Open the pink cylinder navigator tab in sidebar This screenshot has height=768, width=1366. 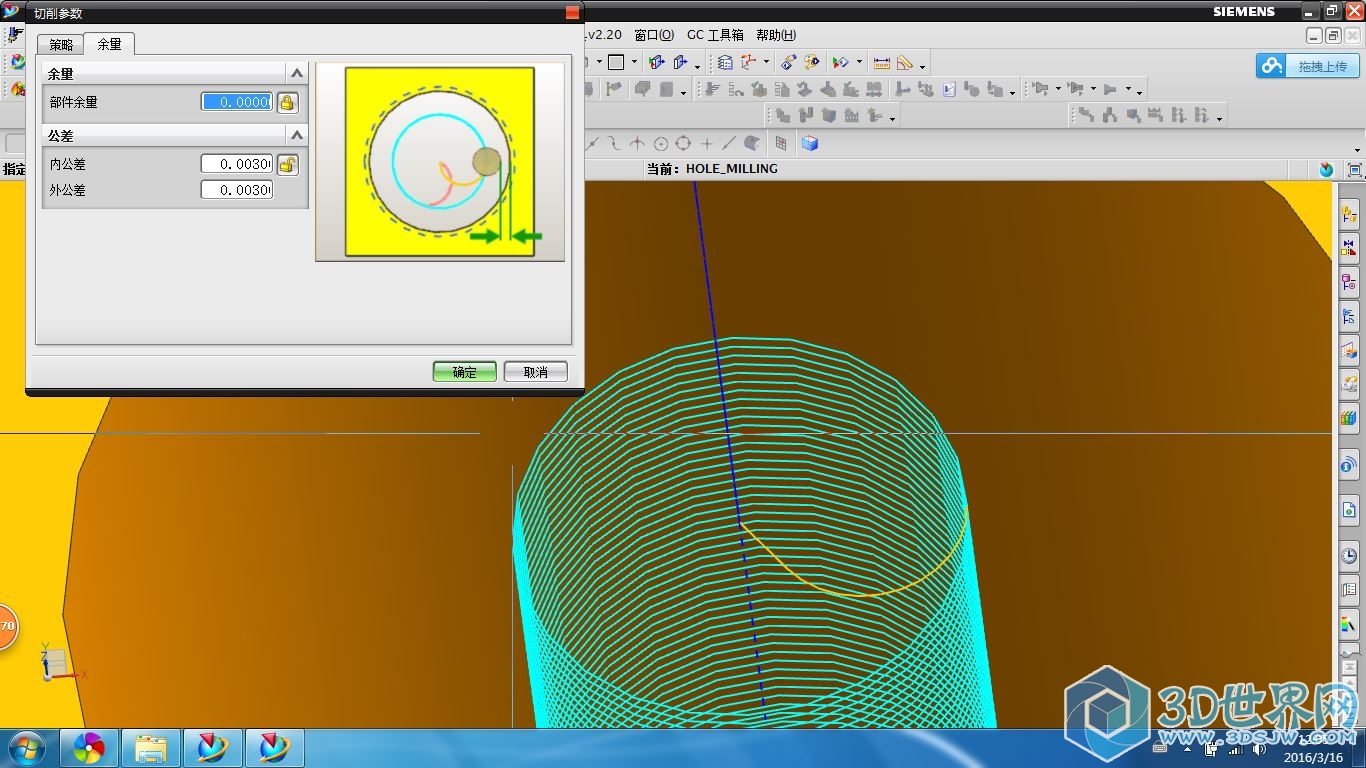point(1349,283)
